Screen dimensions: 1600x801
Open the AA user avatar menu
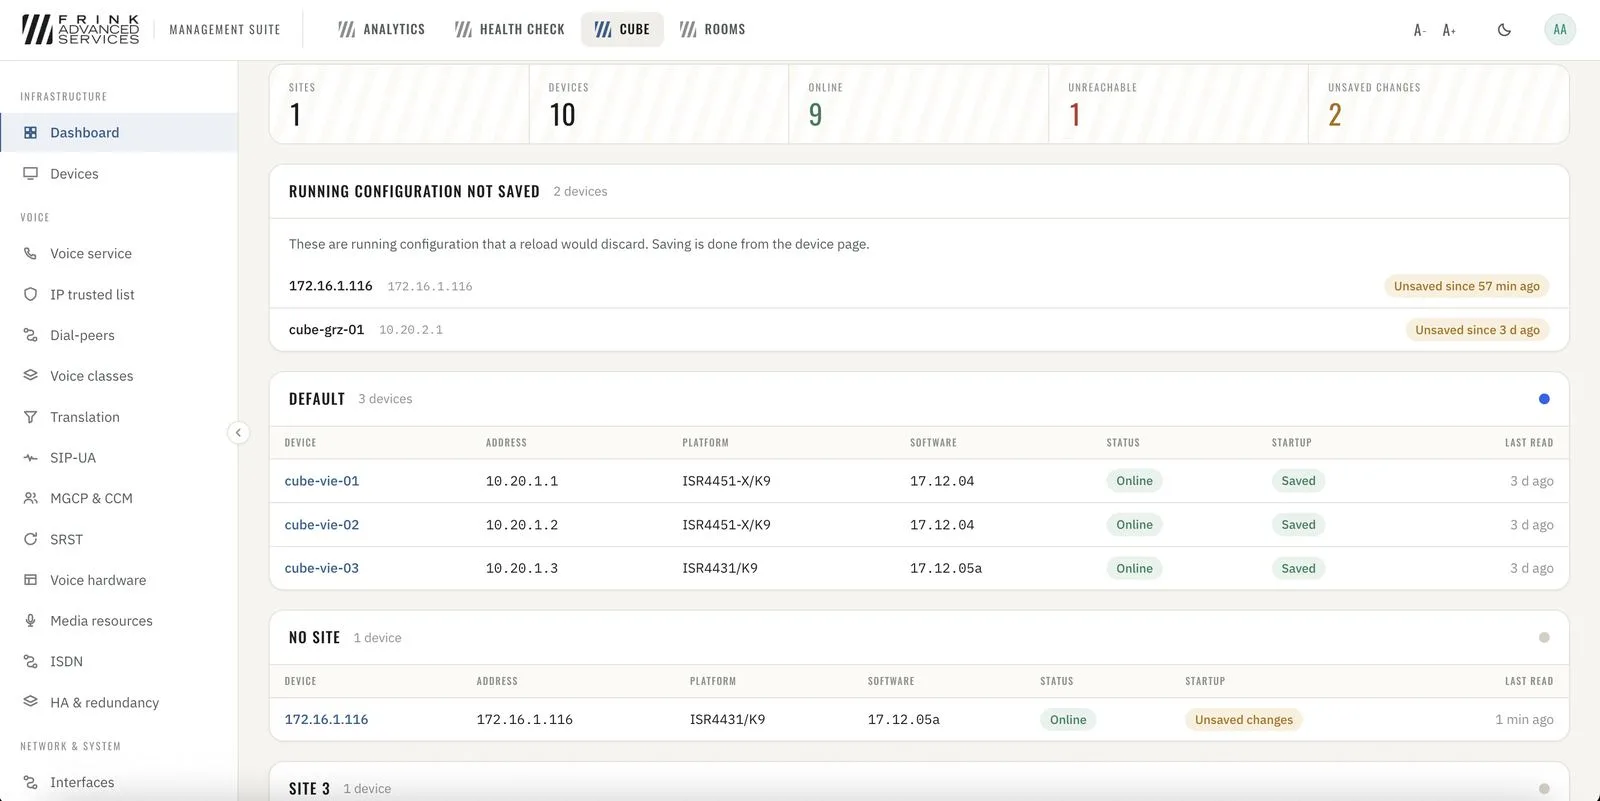click(1560, 30)
